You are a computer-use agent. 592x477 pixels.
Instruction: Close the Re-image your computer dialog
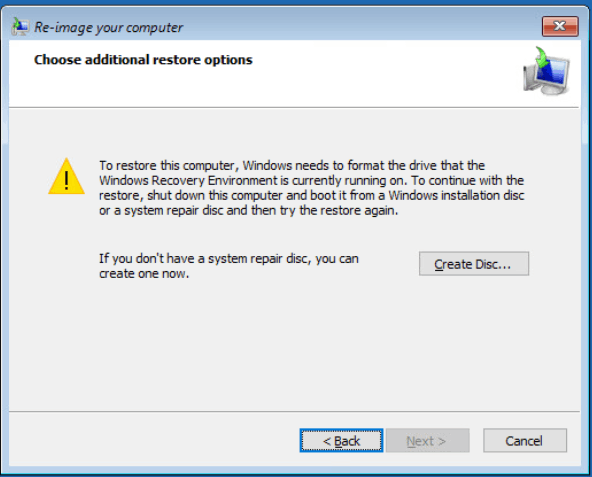point(560,26)
